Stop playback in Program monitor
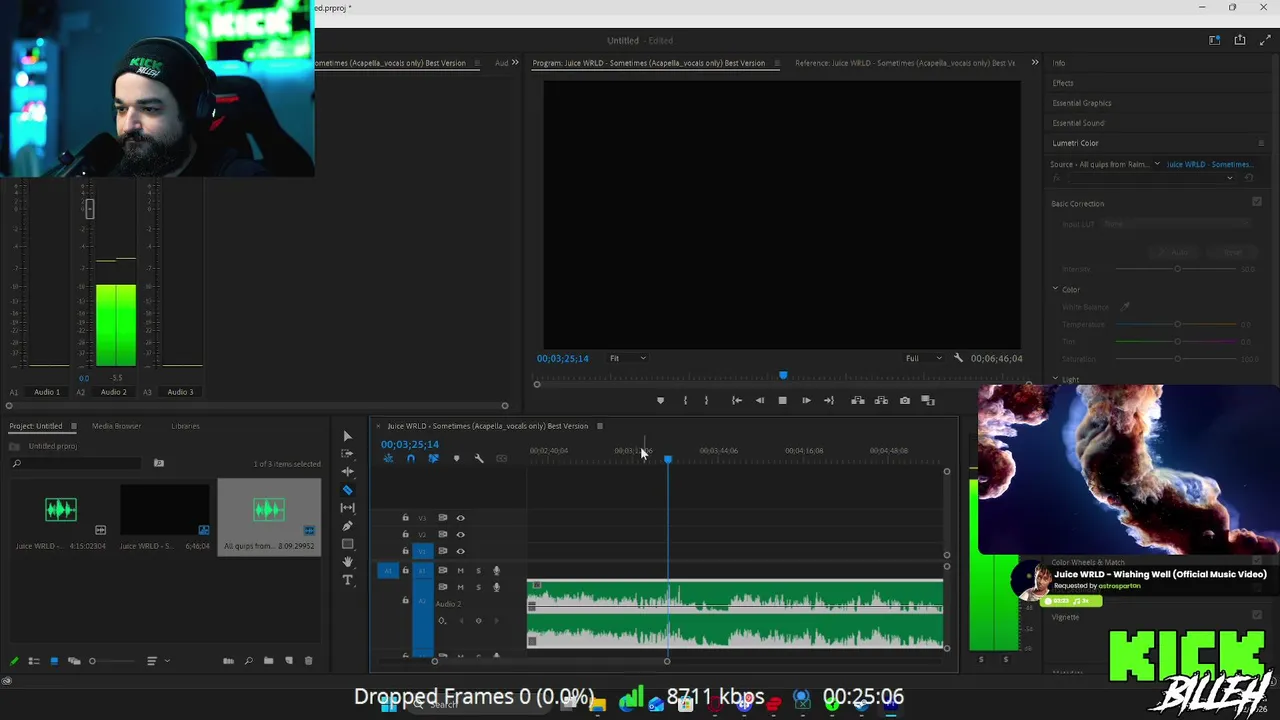The width and height of the screenshot is (1280, 720). pos(783,401)
